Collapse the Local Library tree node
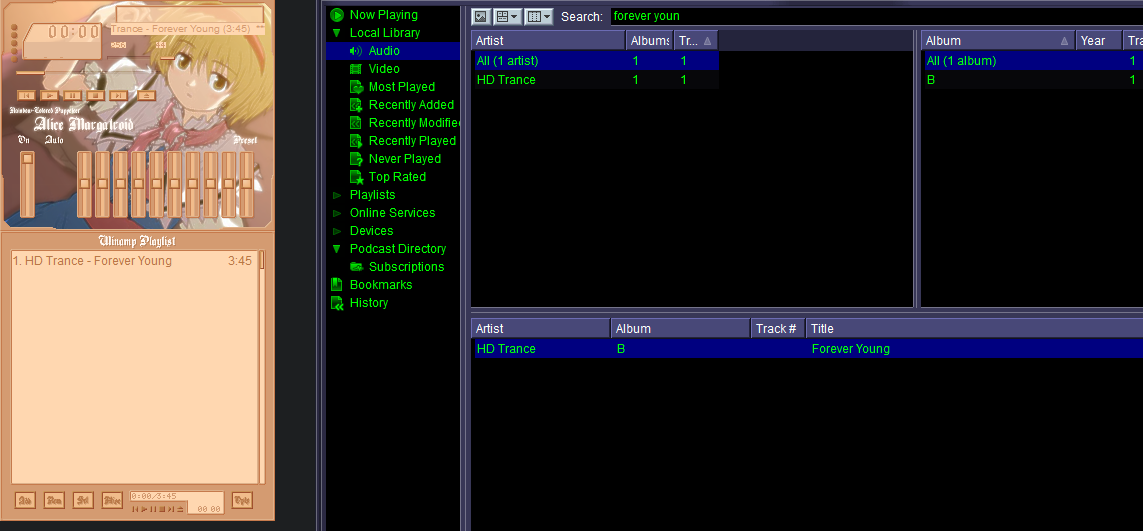The height and width of the screenshot is (531, 1143). click(x=337, y=33)
